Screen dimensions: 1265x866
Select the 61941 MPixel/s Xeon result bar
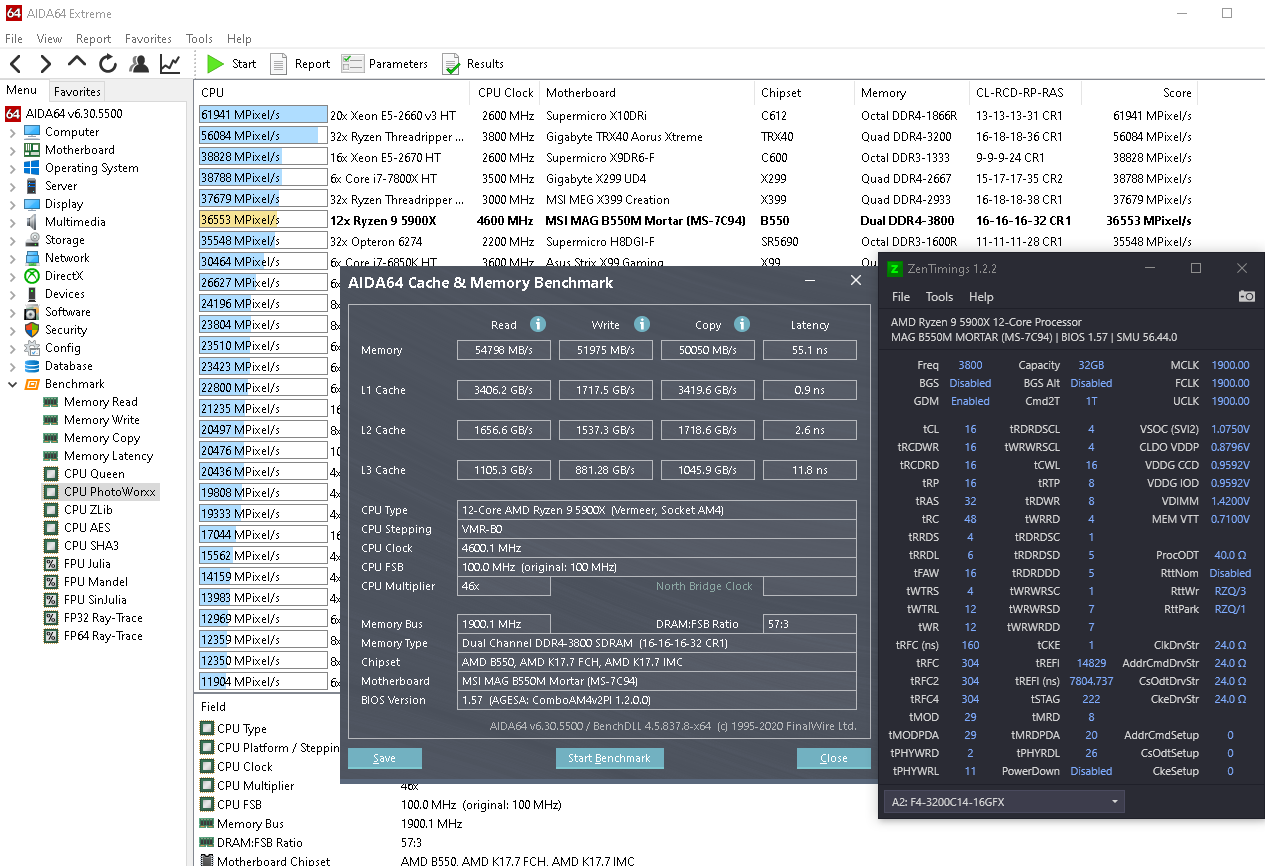click(x=263, y=115)
